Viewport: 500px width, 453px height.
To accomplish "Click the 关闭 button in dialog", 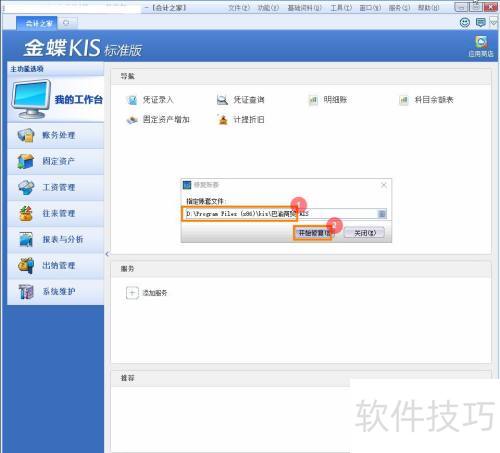I will click(x=365, y=233).
